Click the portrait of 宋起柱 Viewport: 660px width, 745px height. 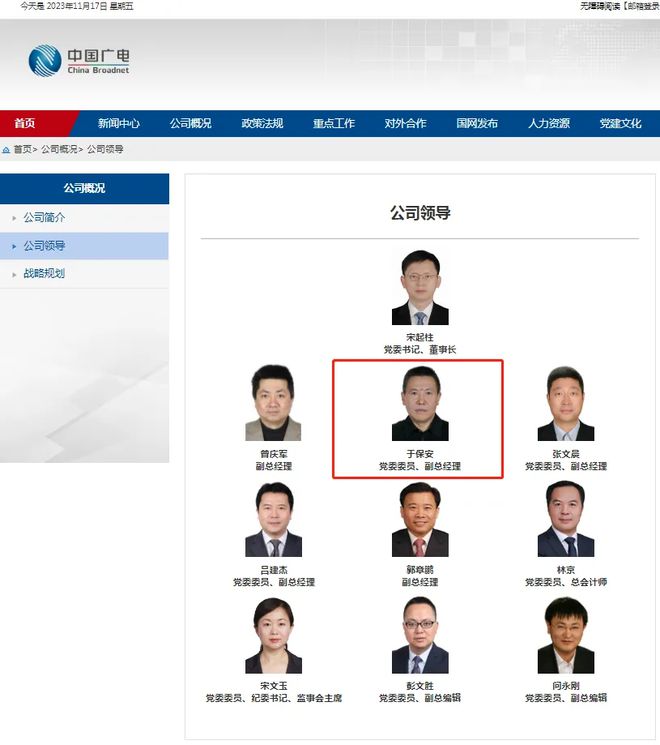point(420,287)
